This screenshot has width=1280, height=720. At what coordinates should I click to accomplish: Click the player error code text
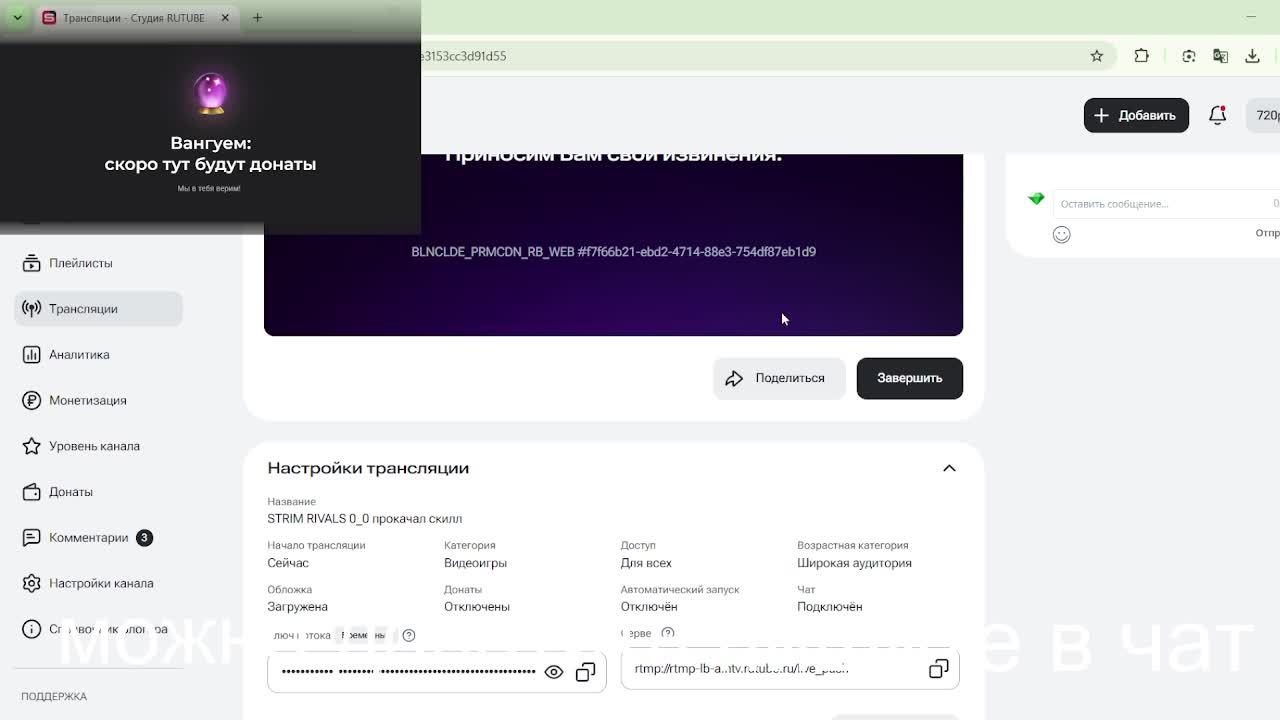pyautogui.click(x=613, y=252)
